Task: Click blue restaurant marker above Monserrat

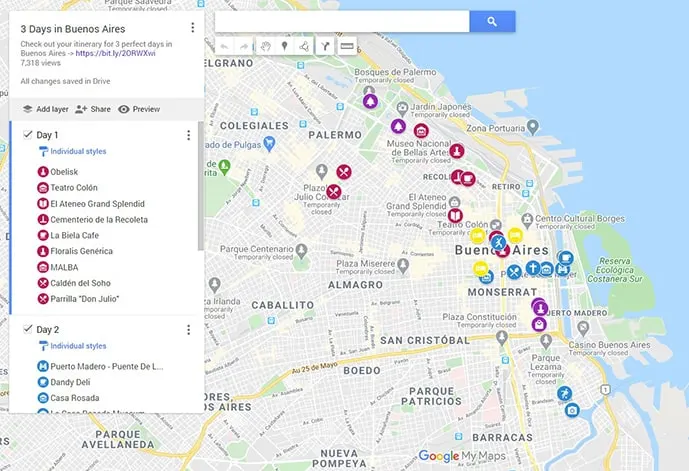Action: click(x=514, y=272)
